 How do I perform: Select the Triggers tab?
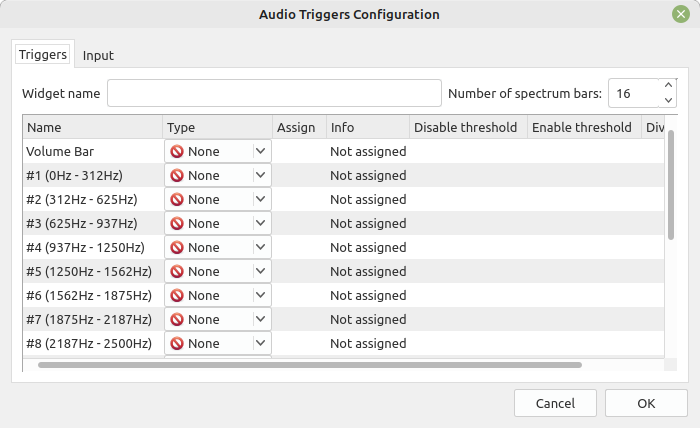point(43,54)
